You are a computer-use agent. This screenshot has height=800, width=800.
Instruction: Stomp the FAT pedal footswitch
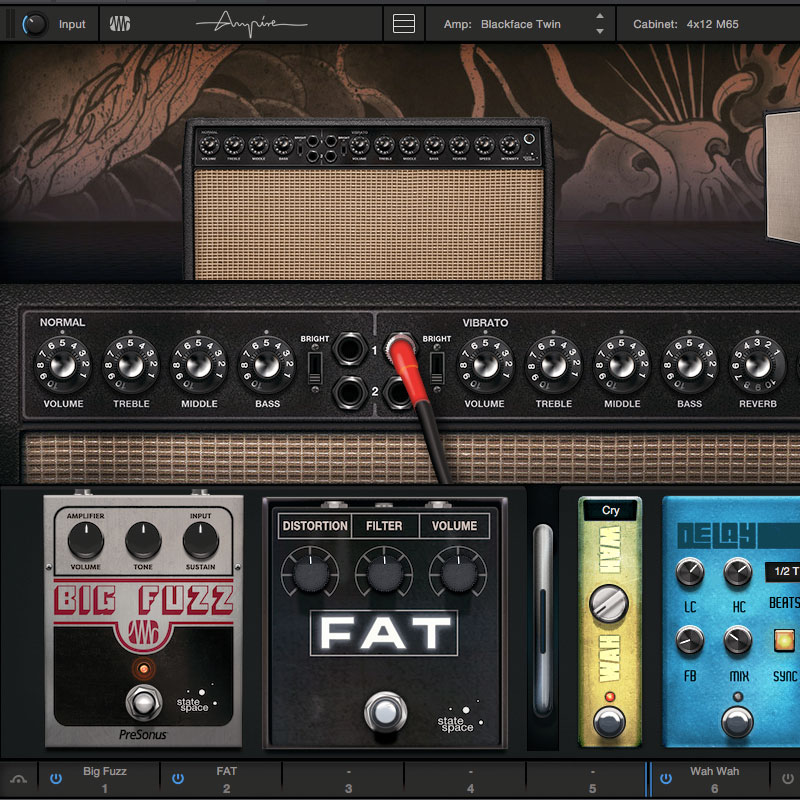point(385,712)
